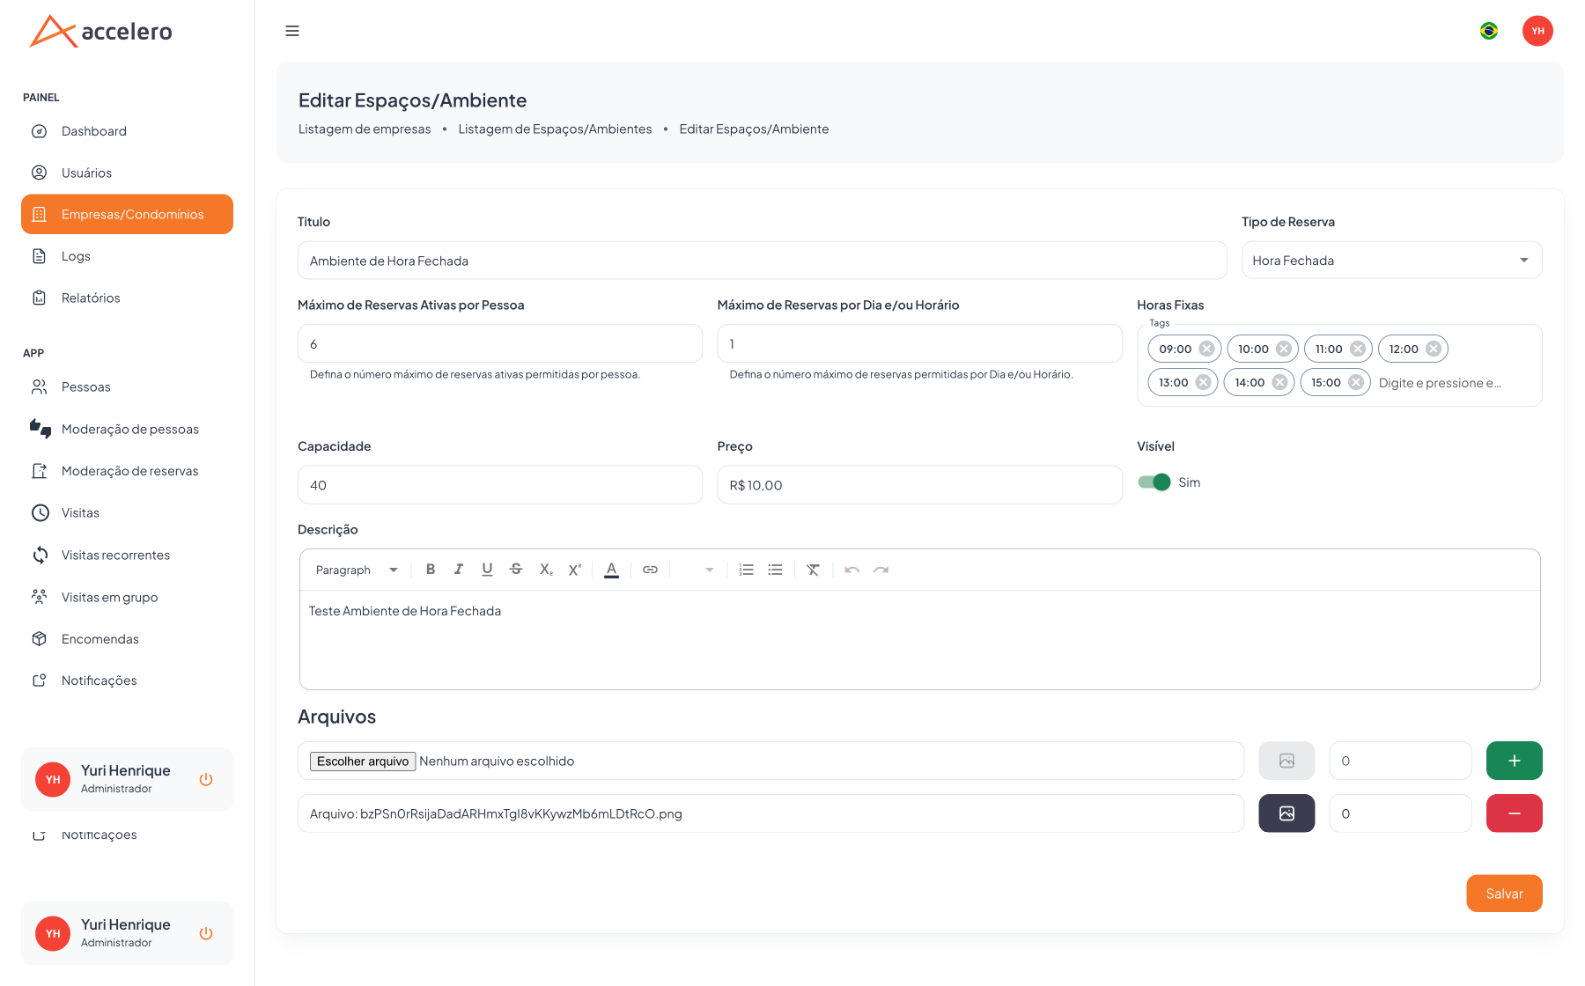Click the Máximo de Reservas por Dia field
Image resolution: width=1585 pixels, height=986 pixels.
coord(920,343)
